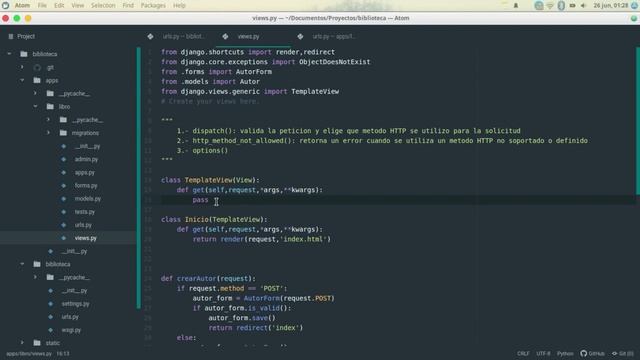Click the line 'from .models import Autor'
Screen dimensions: 640x360
click(210, 82)
